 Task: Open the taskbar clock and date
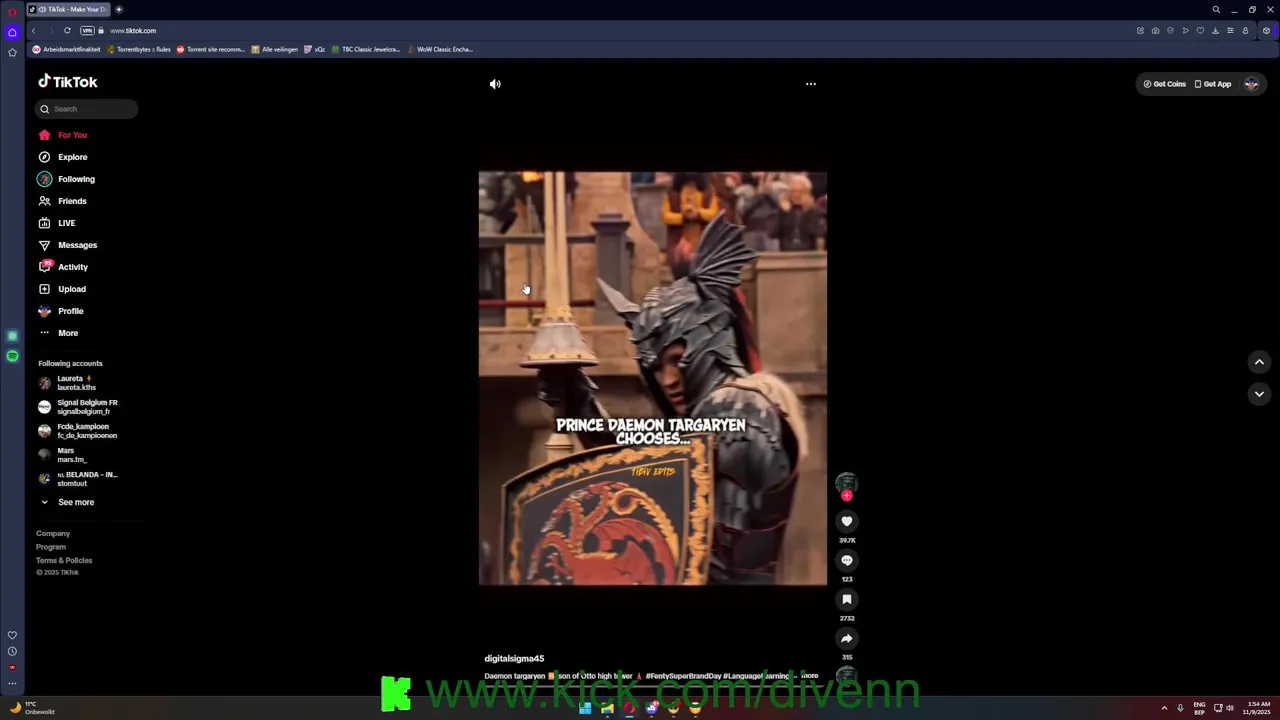pyautogui.click(x=1259, y=708)
